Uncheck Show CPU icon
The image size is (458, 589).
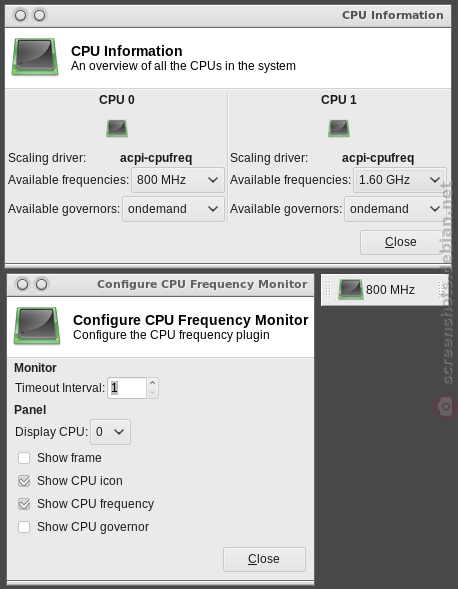(x=24, y=481)
